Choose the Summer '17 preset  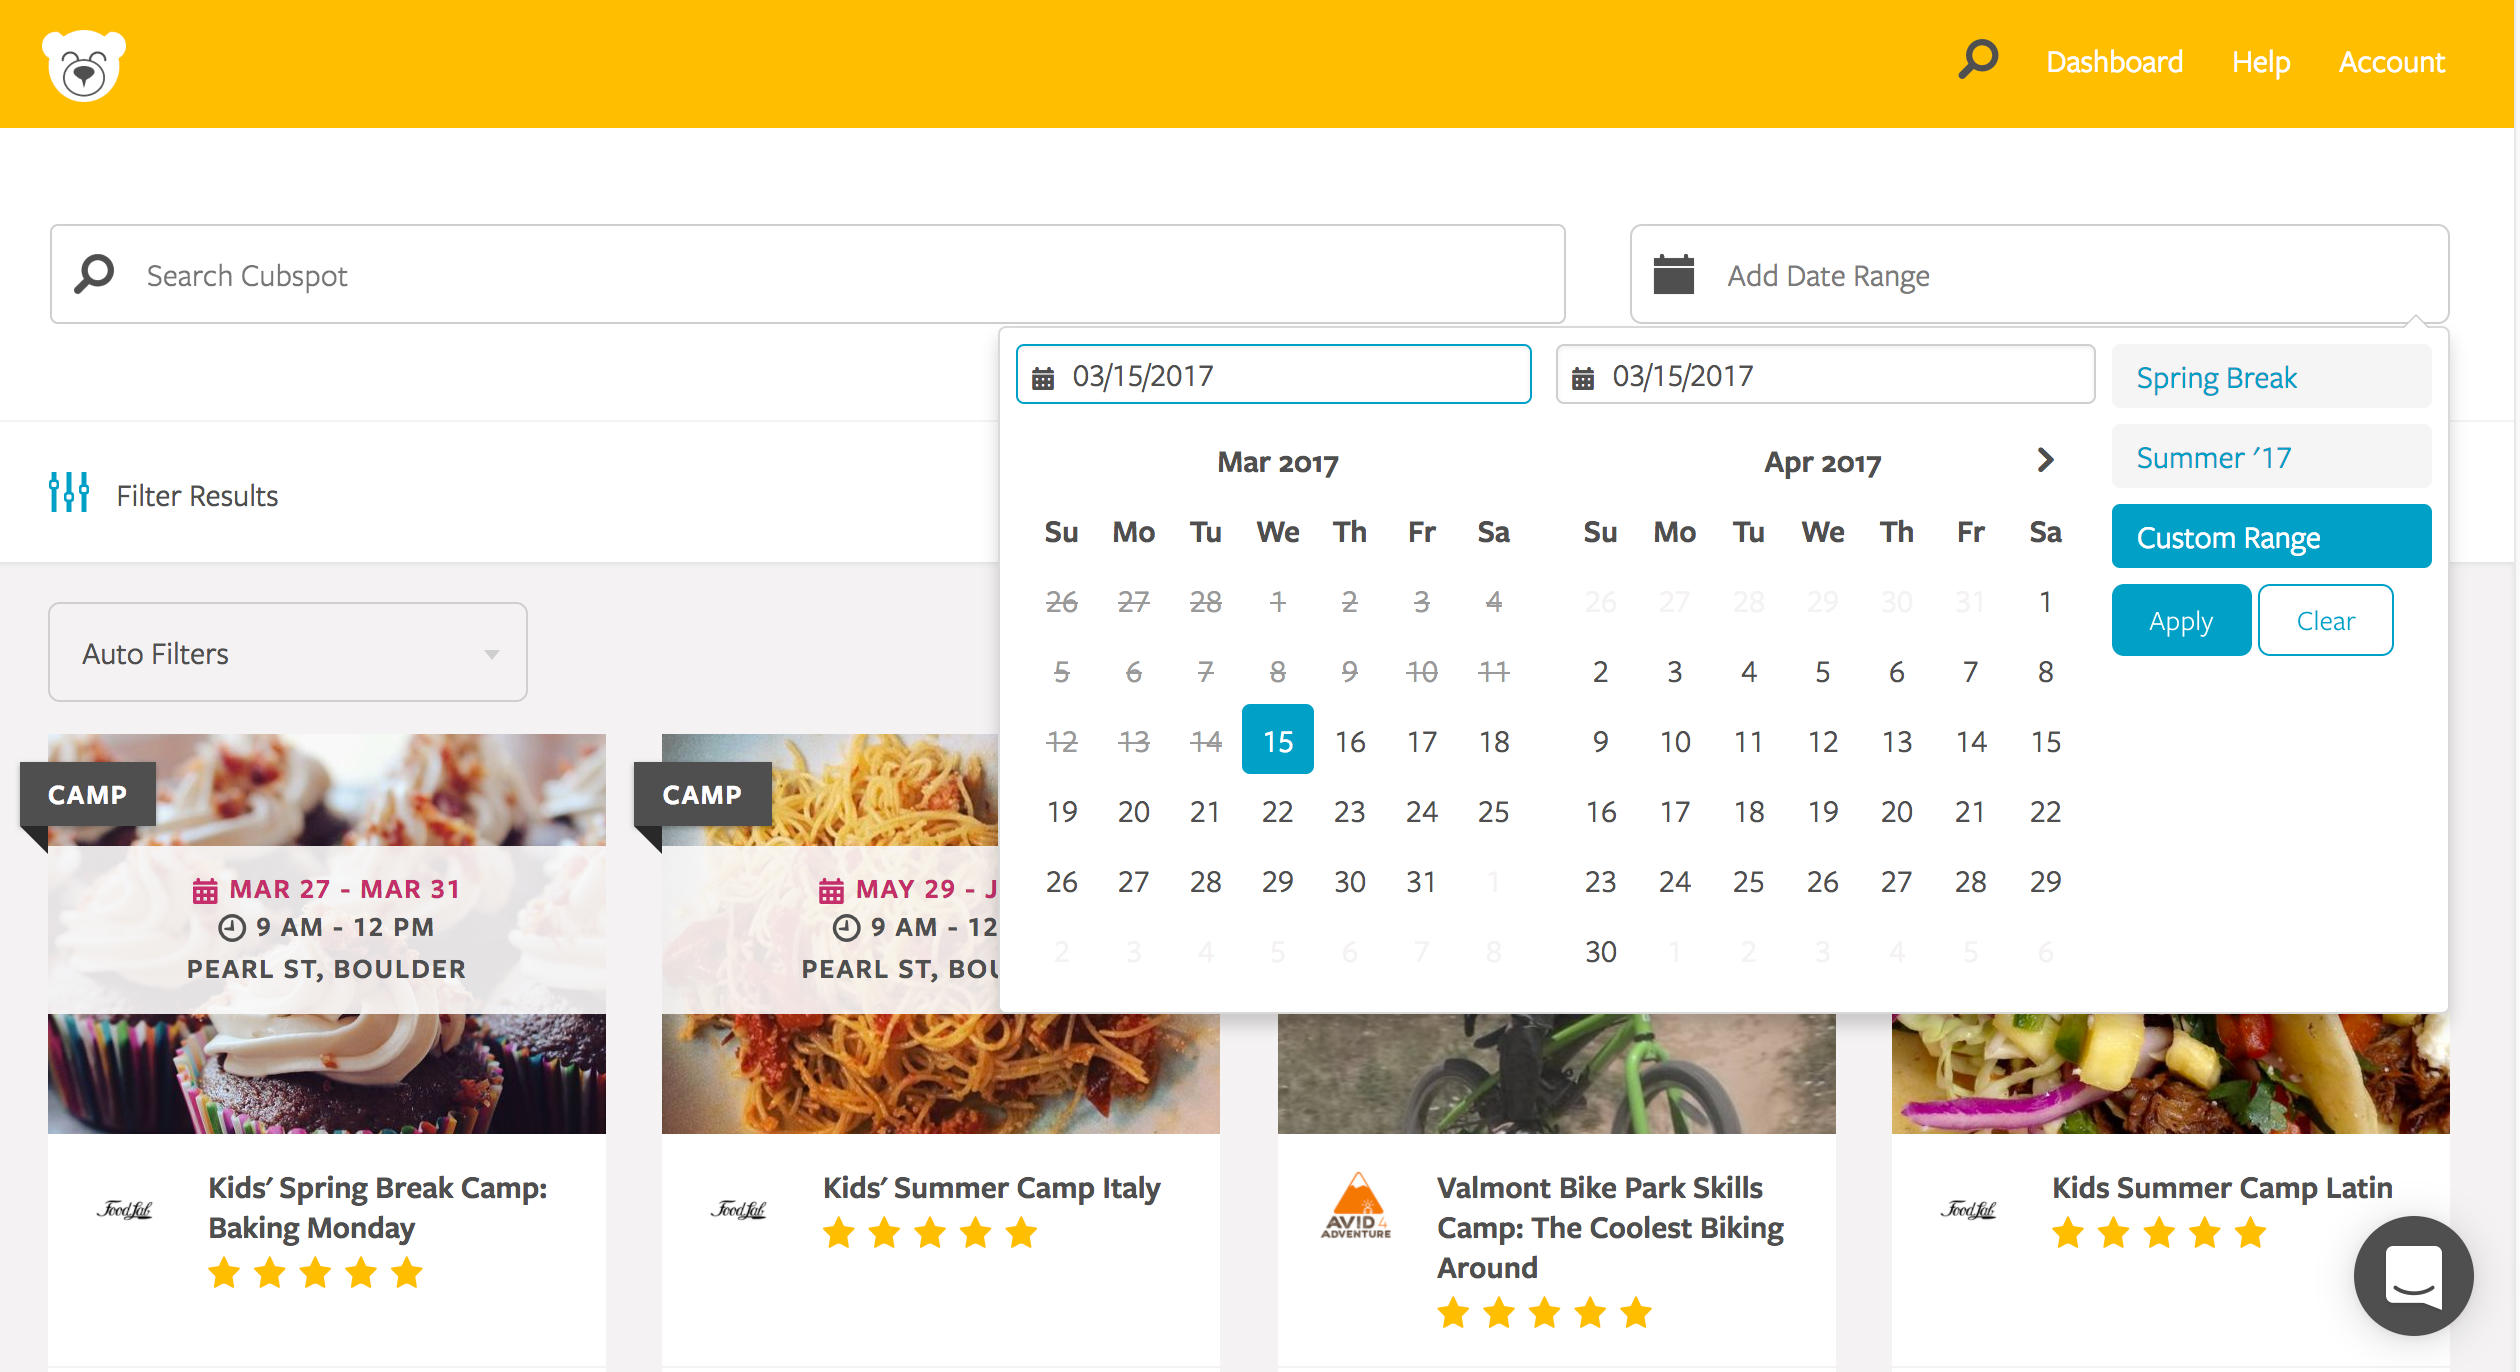(x=2270, y=457)
